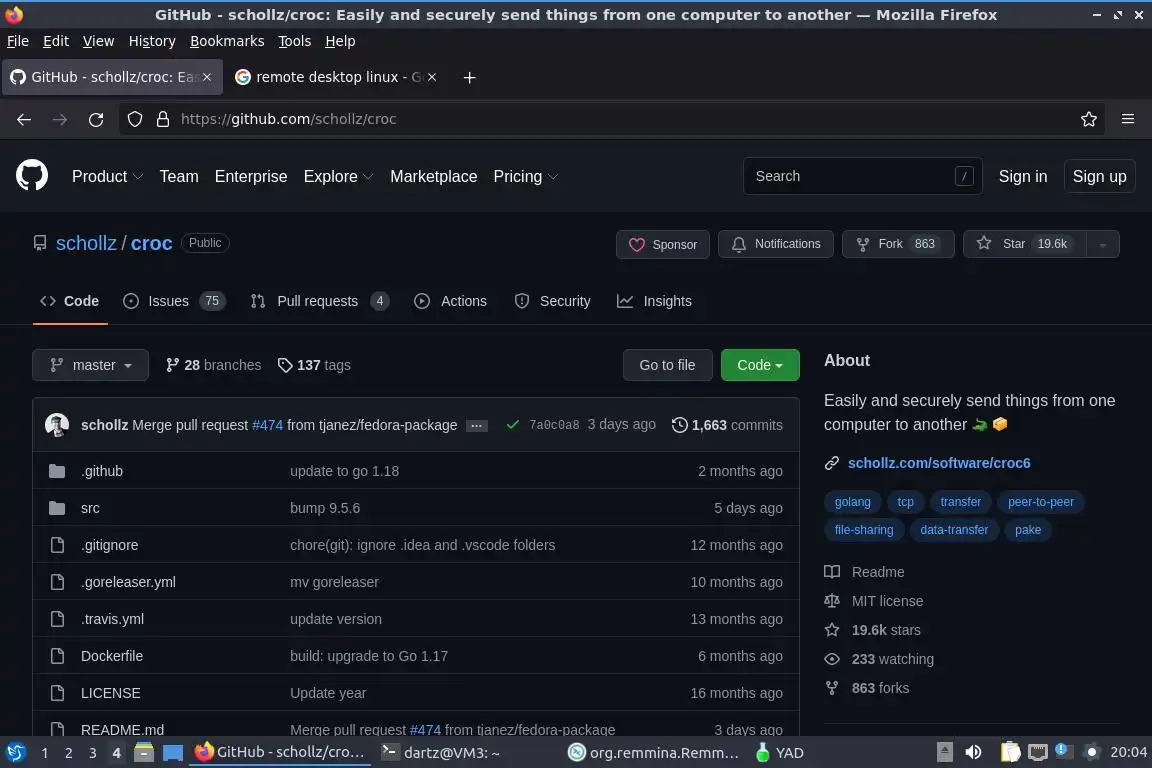The height and width of the screenshot is (768, 1152).
Task: Click the file-sharing topic tag
Action: click(864, 530)
